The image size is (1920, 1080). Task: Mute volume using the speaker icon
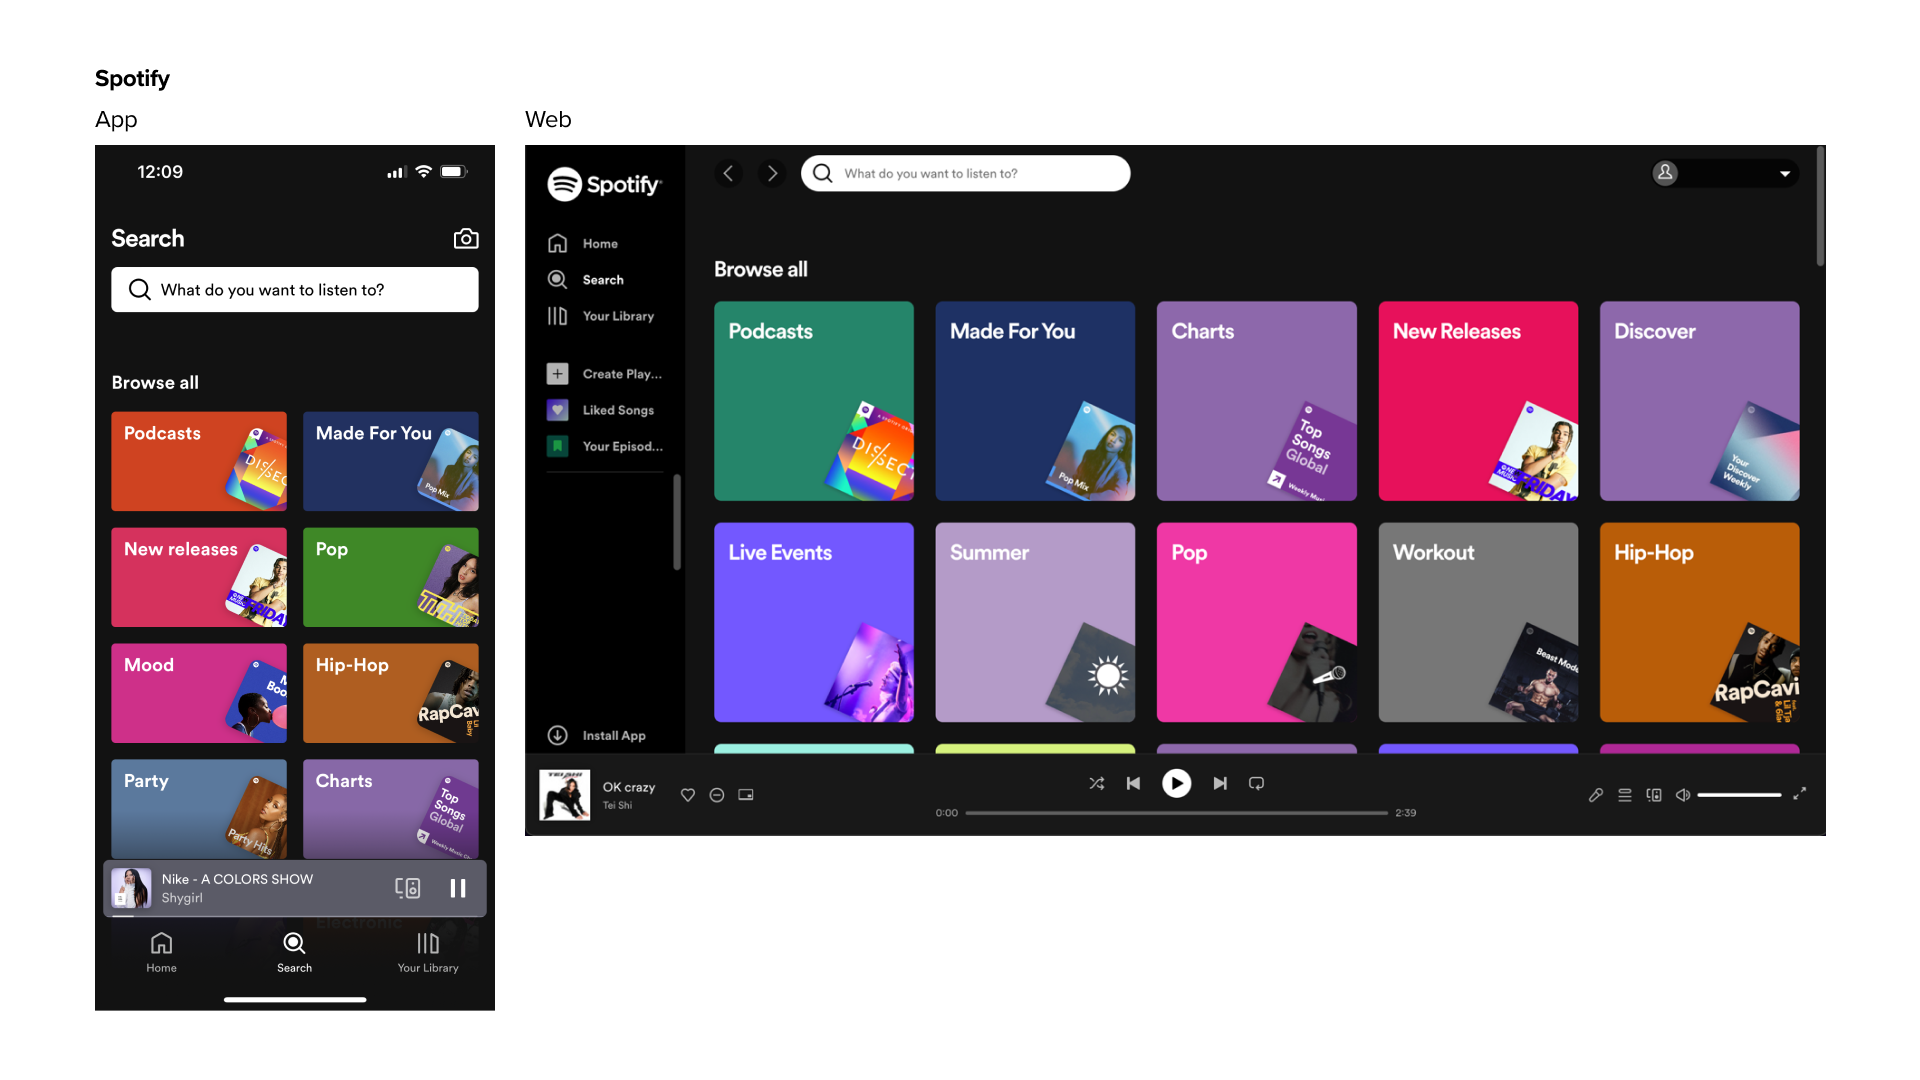1683,795
